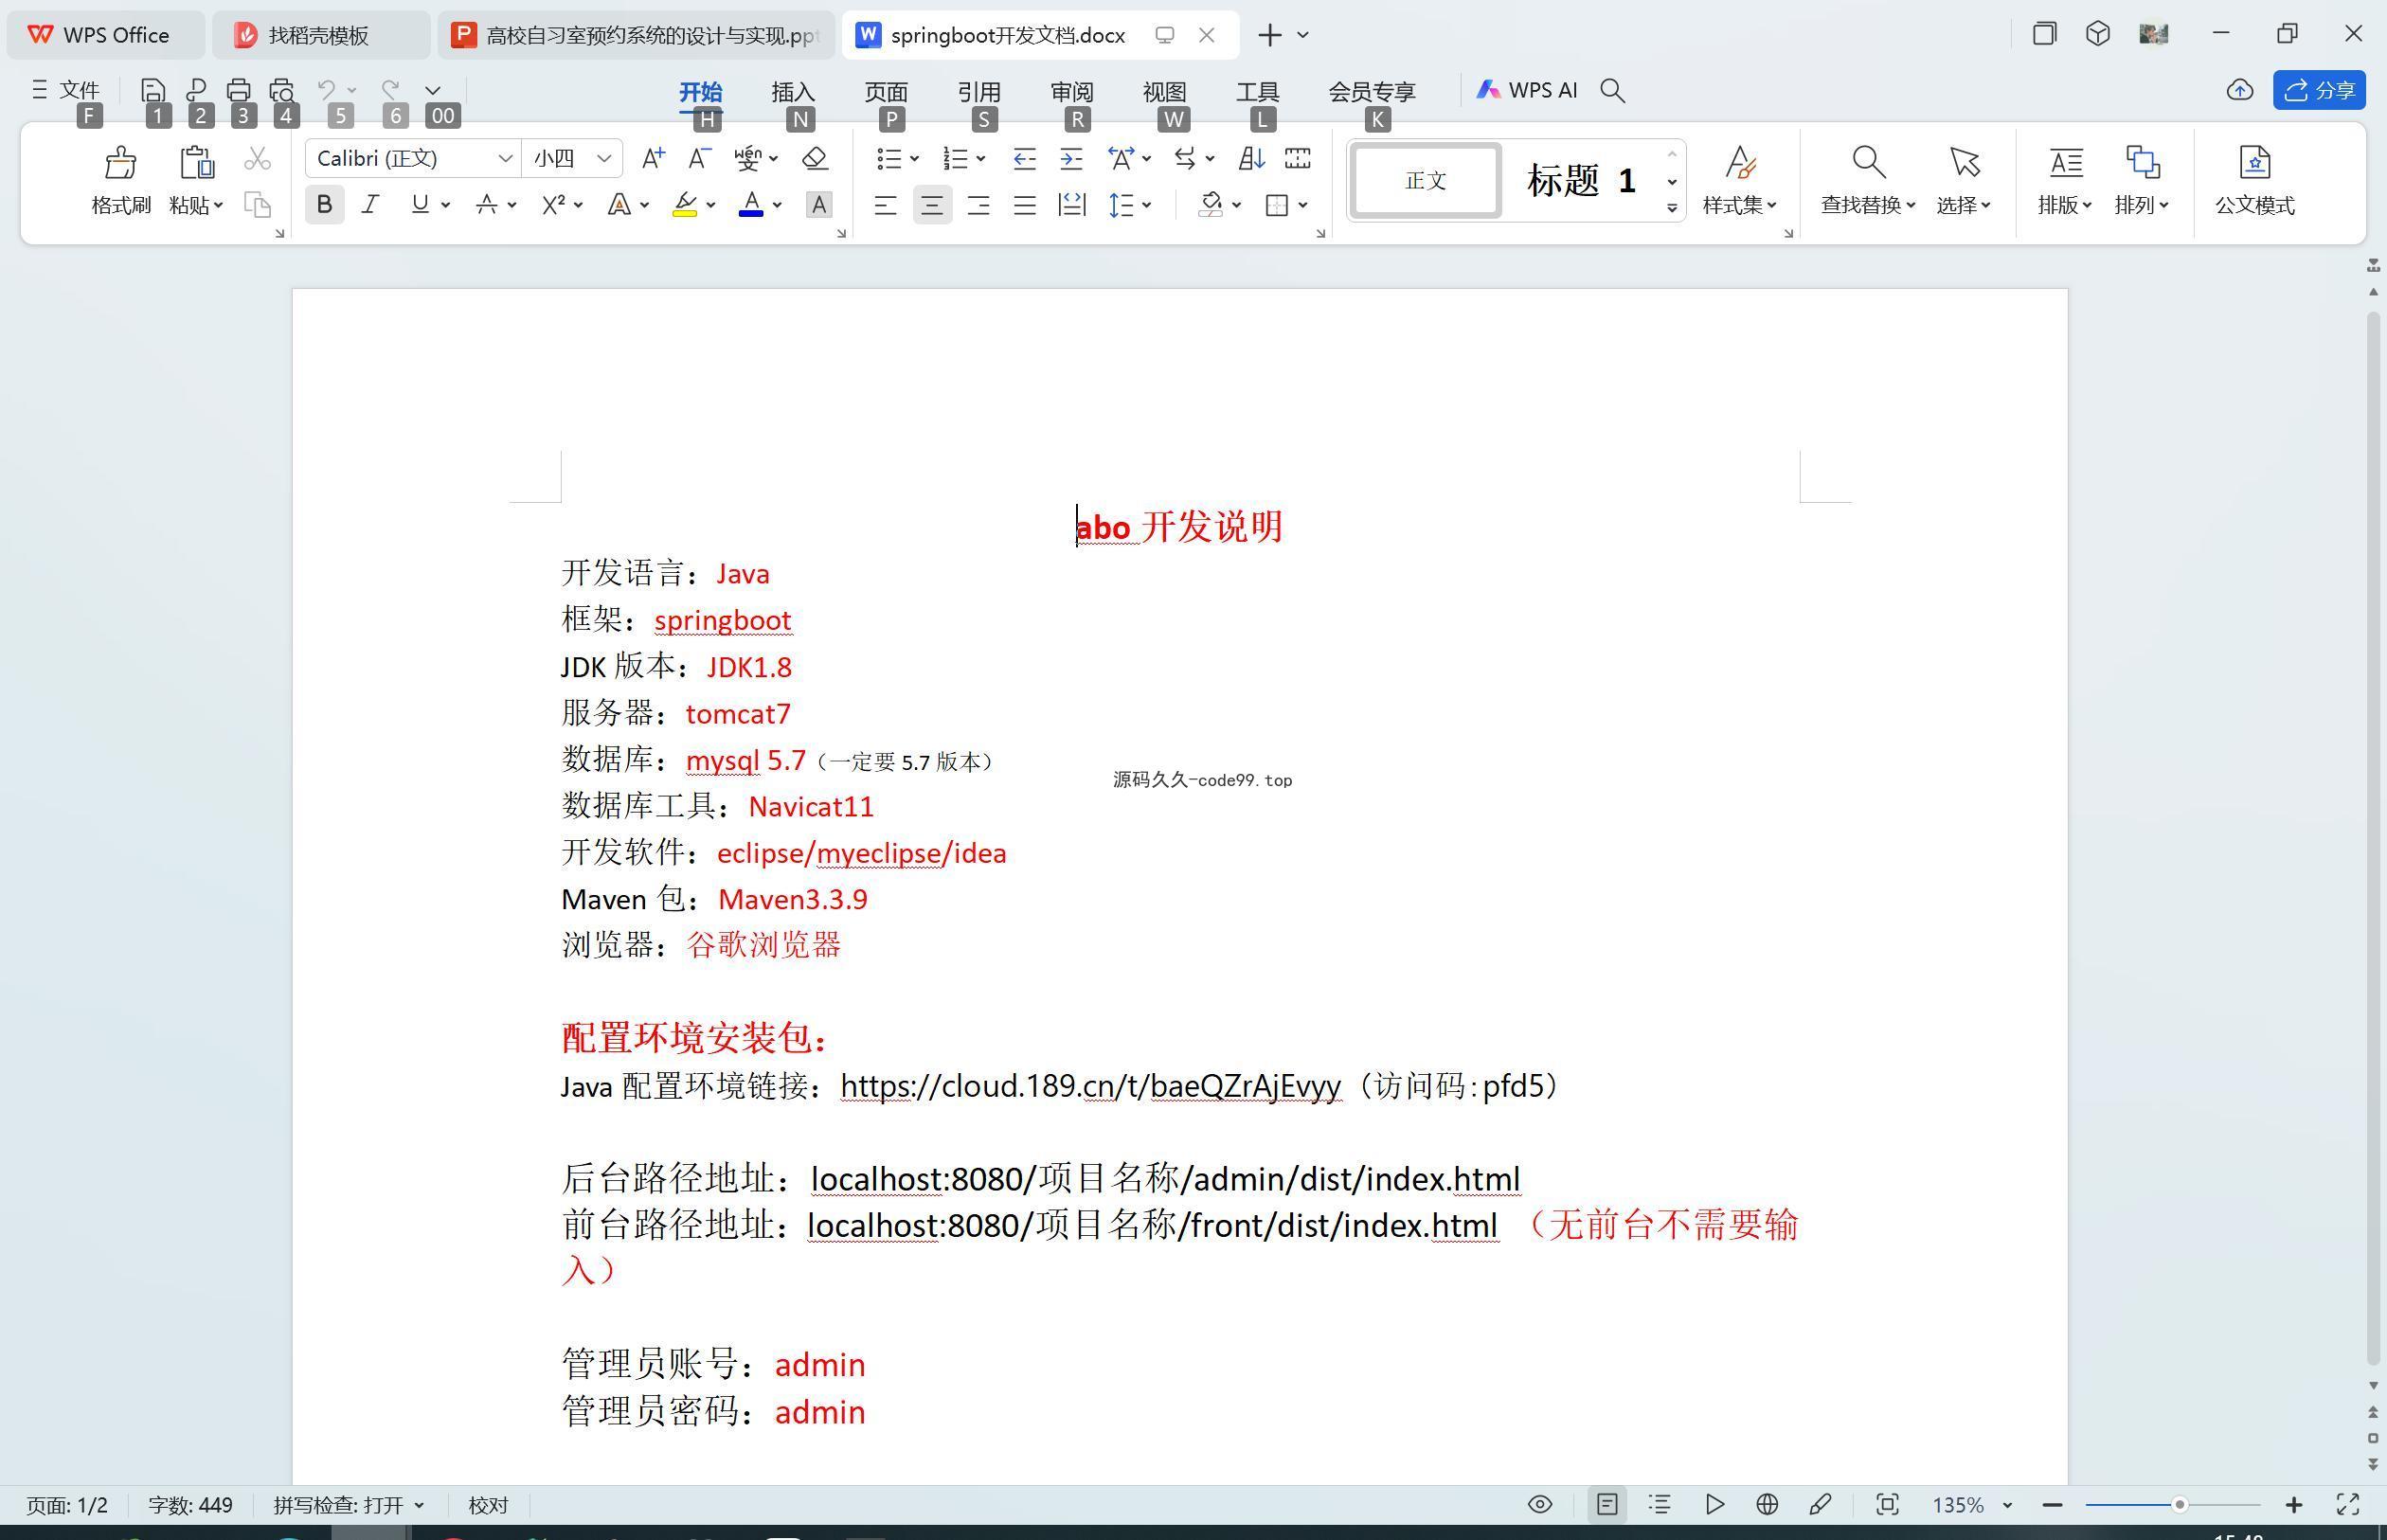Open the font name Calibri dropdown
2387x1540 pixels.
505,158
